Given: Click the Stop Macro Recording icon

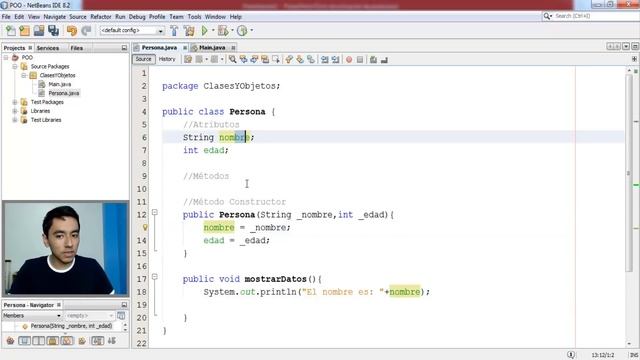Looking at the screenshot, I should [360, 60].
